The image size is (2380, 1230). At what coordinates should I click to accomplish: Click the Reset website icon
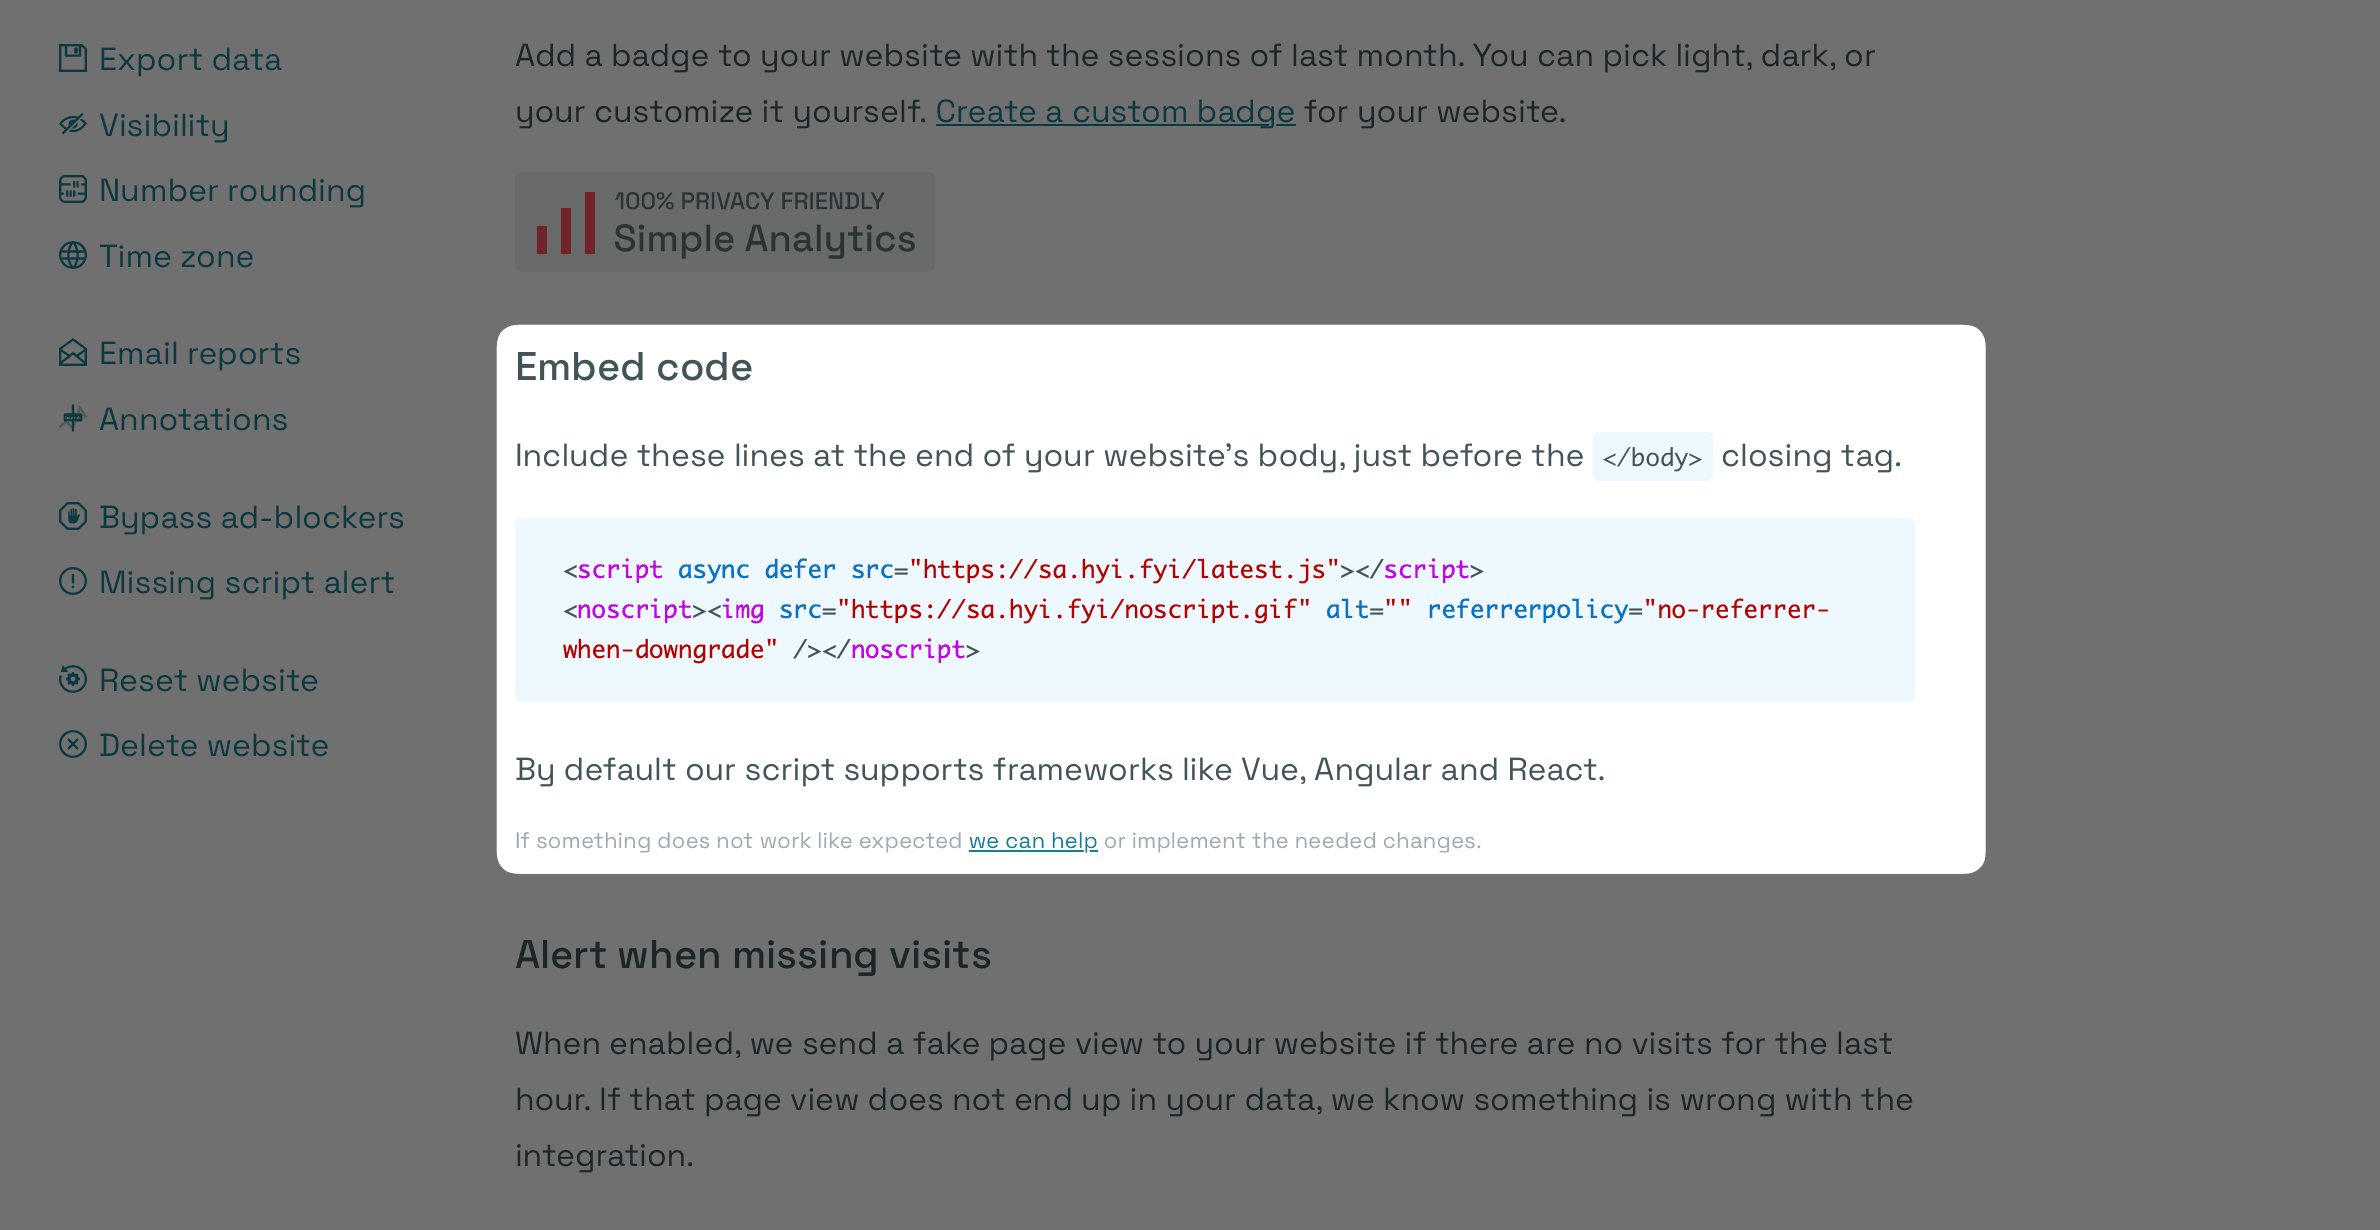pos(73,679)
